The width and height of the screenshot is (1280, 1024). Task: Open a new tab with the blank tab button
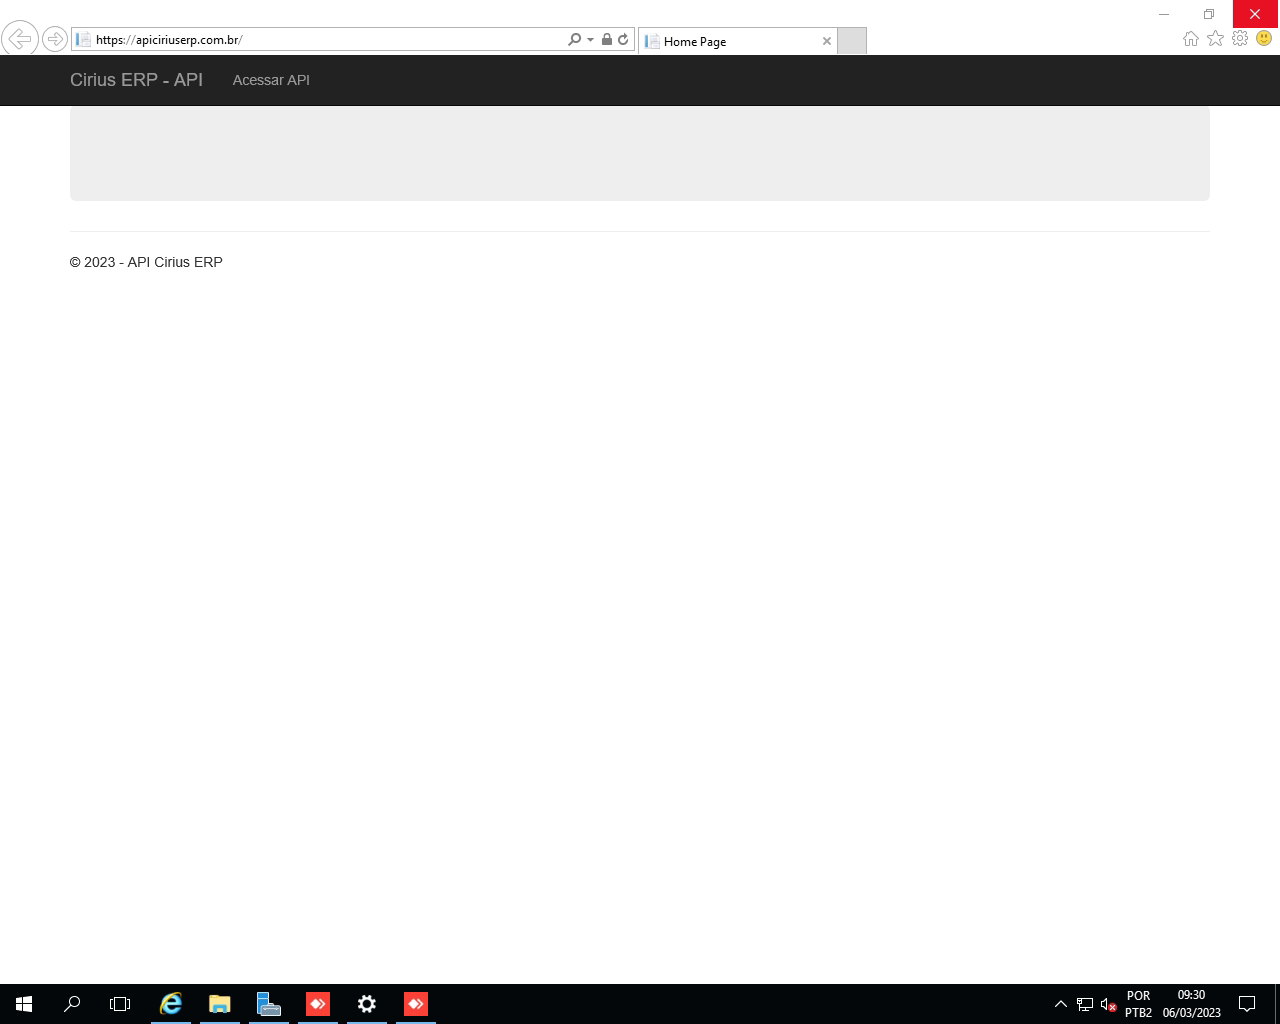pyautogui.click(x=852, y=41)
